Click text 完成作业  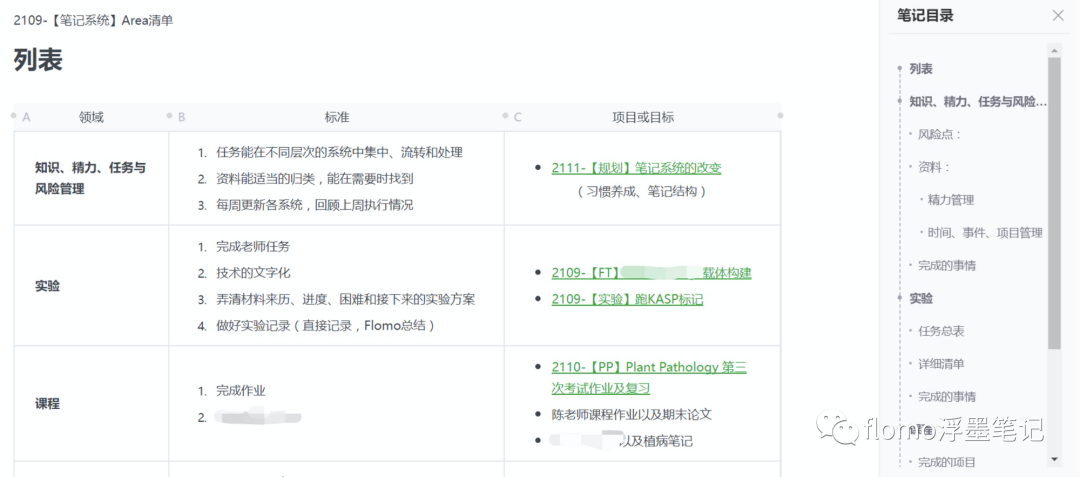(240, 391)
